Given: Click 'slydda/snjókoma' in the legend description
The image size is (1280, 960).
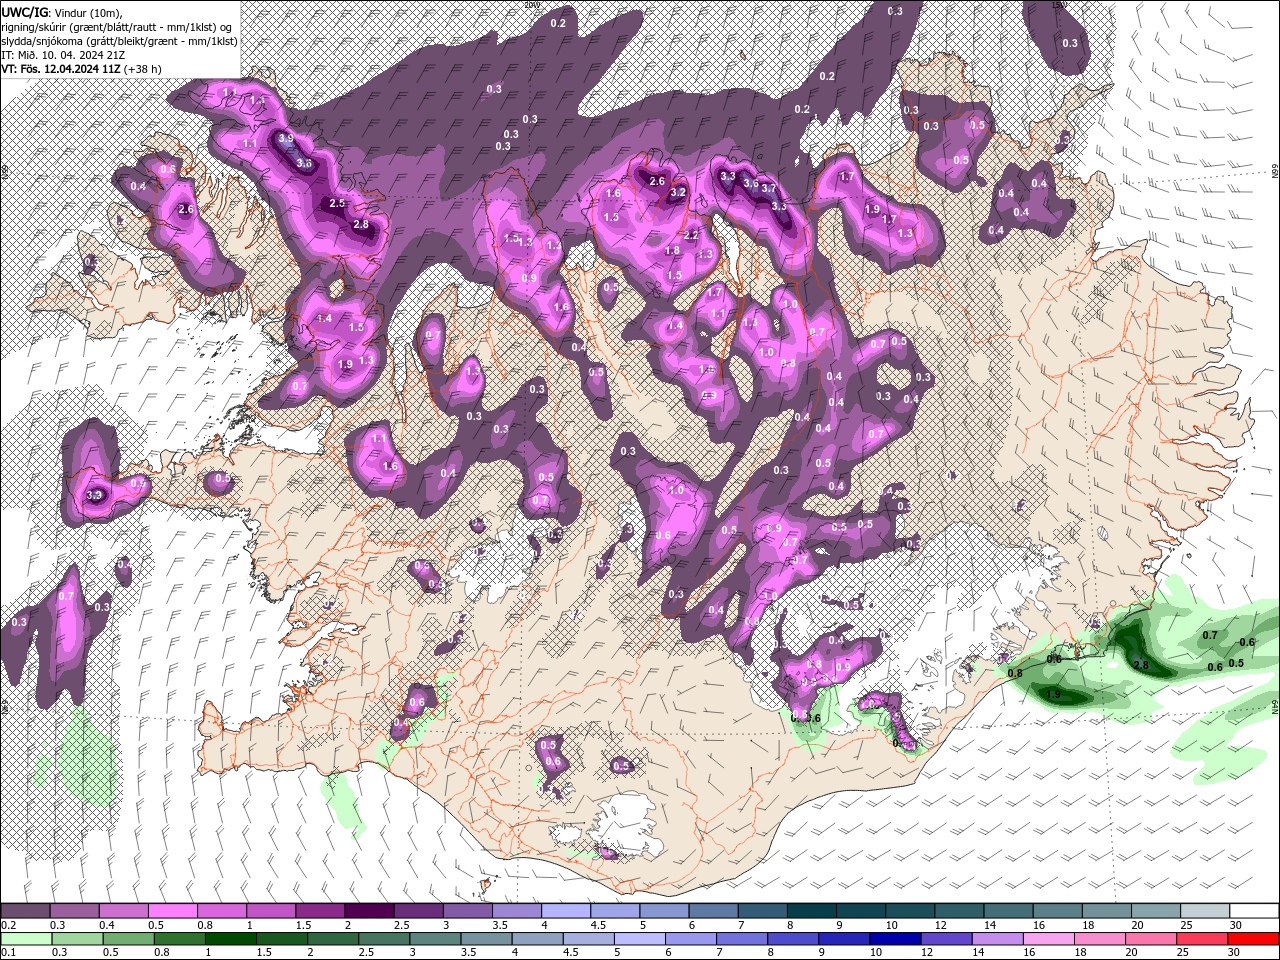Looking at the screenshot, I should point(42,41).
